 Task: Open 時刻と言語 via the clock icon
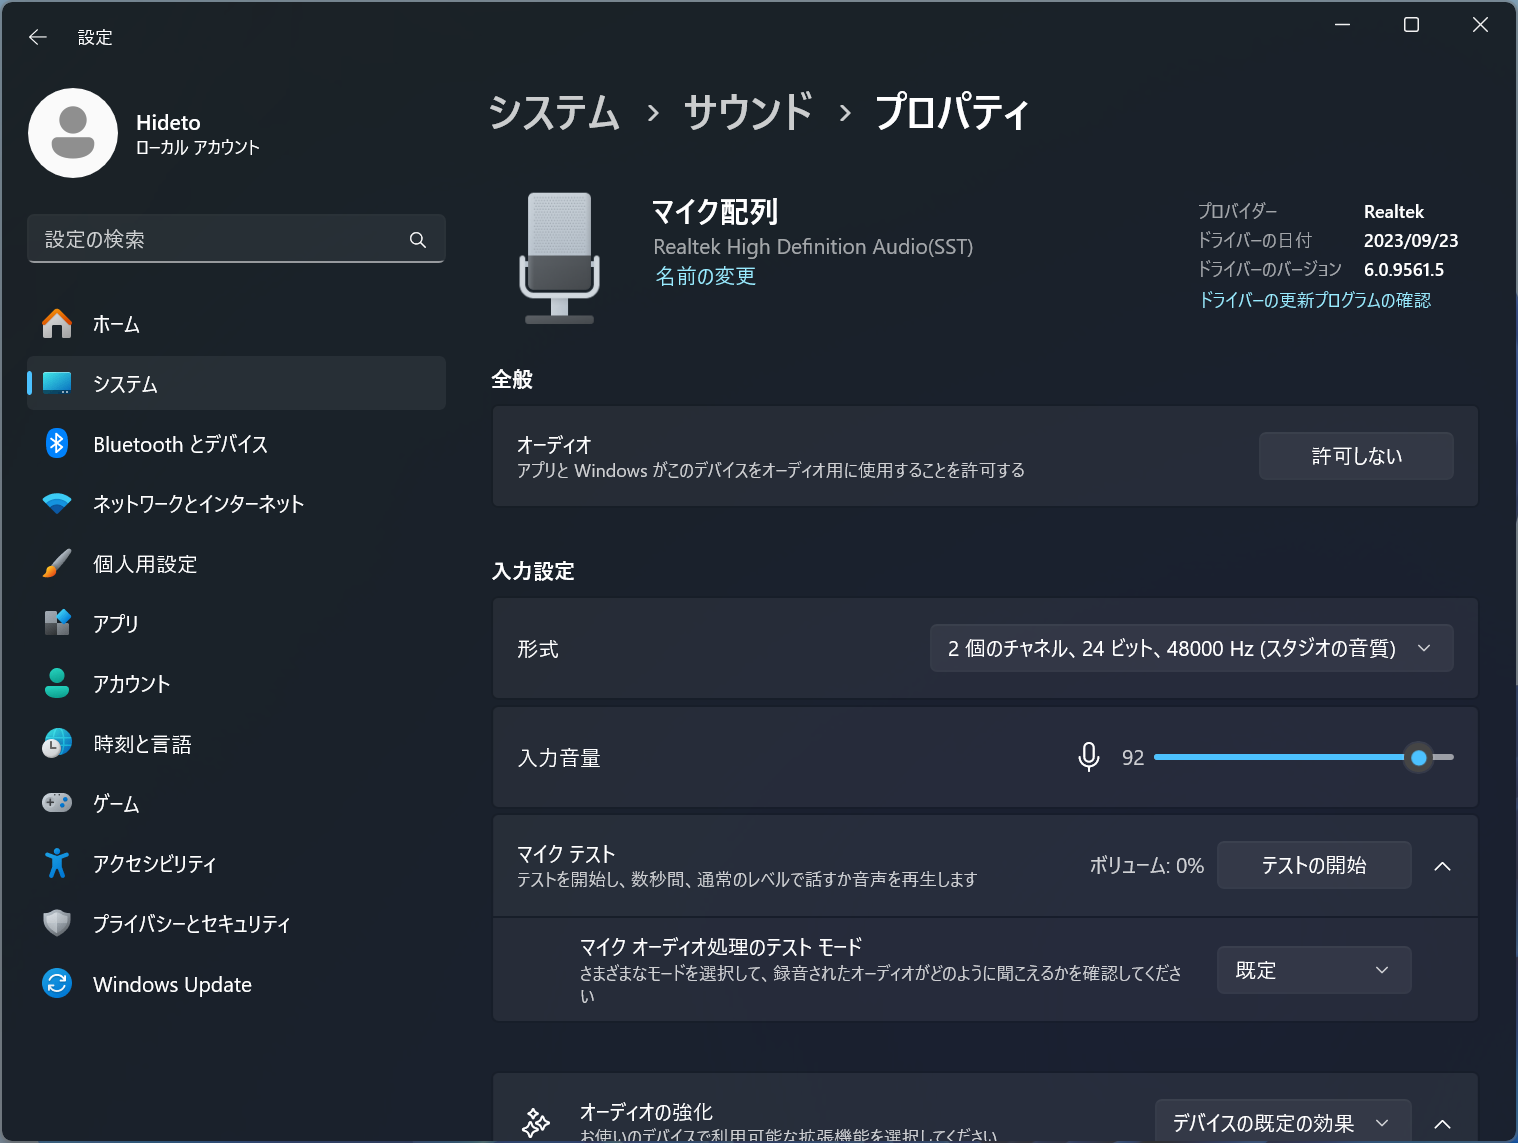[57, 743]
